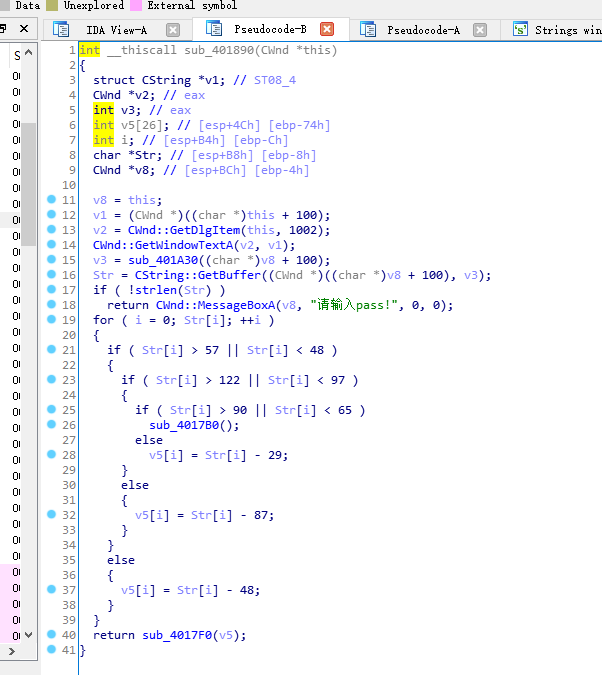Image resolution: width=602 pixels, height=675 pixels.
Task: Toggle breakpoint dot on line 26
Action: click(x=51, y=424)
